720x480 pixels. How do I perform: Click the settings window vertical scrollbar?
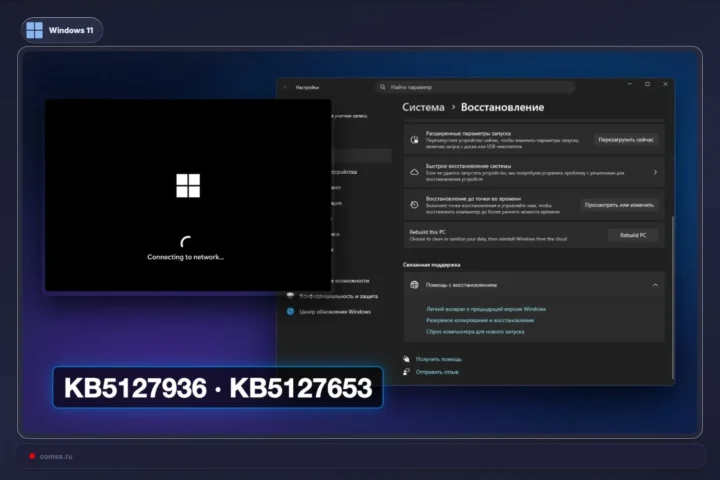click(x=673, y=296)
